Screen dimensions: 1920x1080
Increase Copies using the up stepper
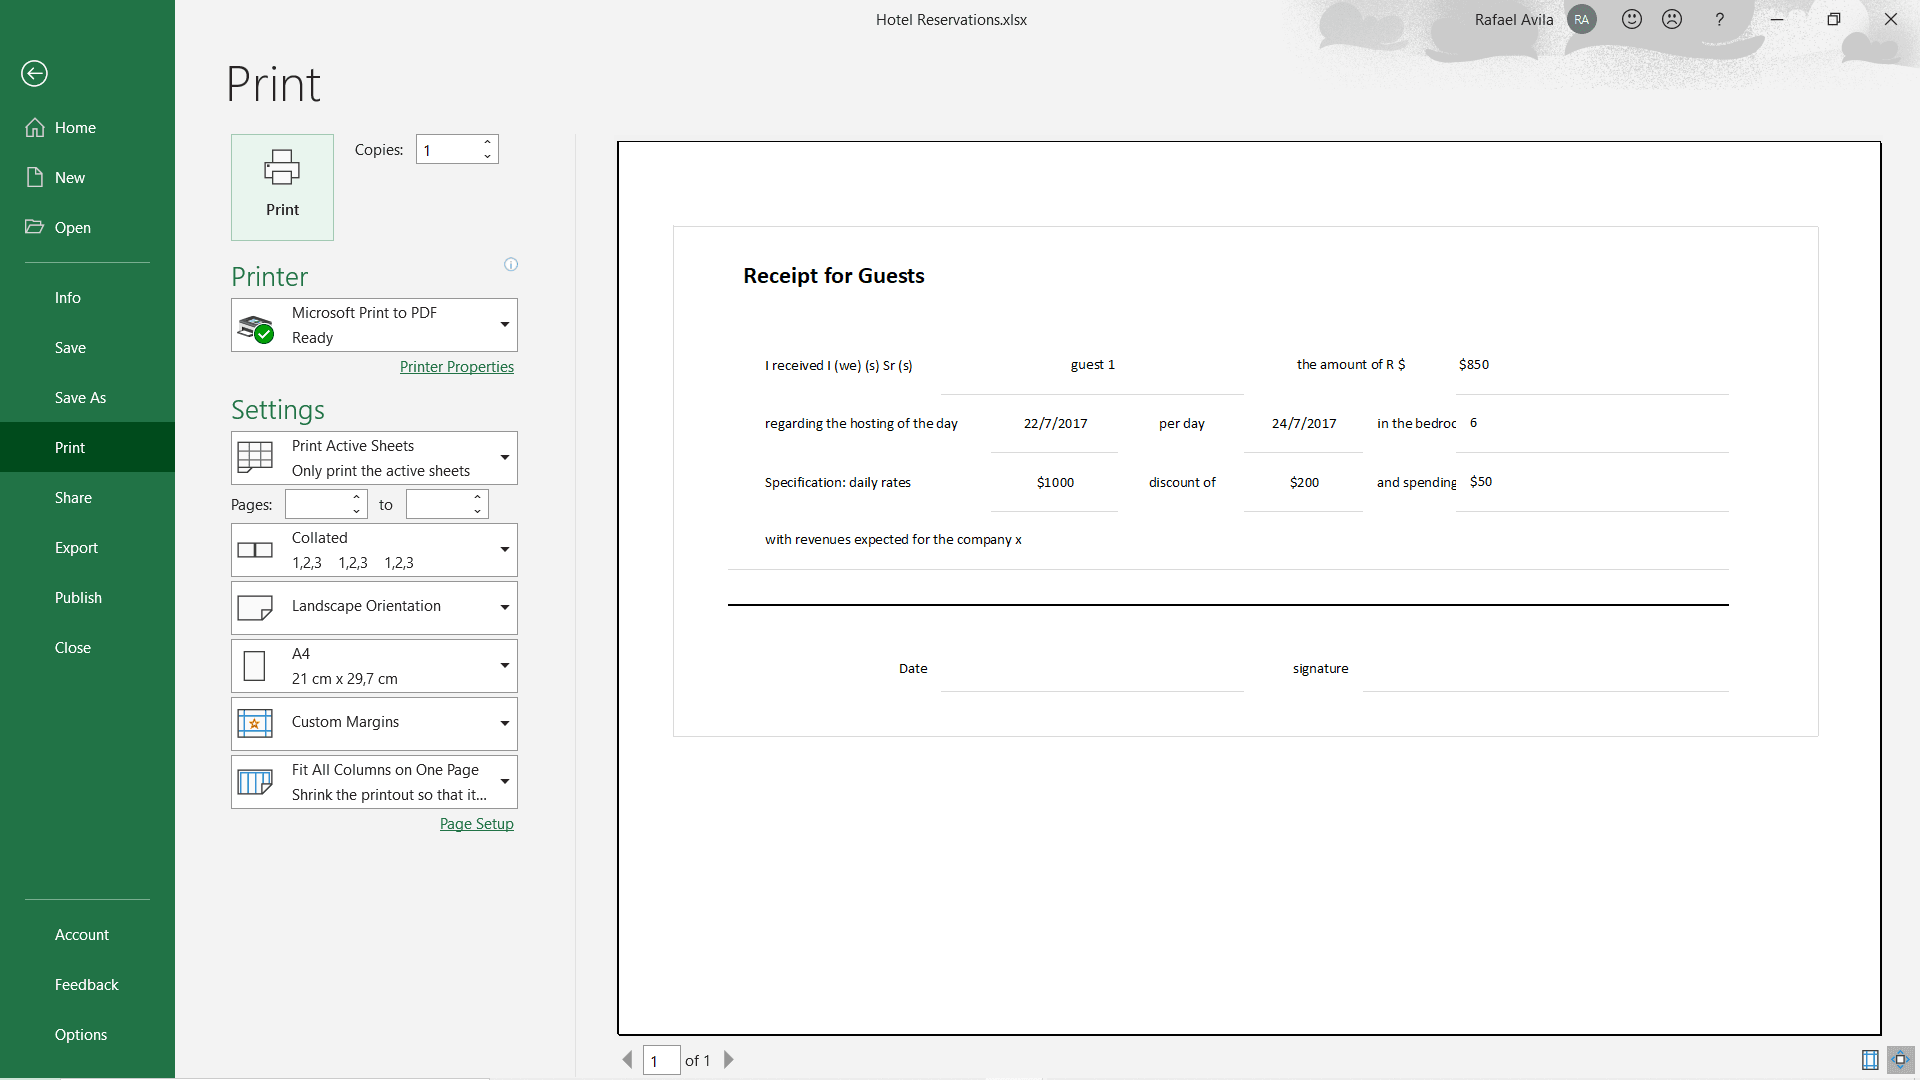point(487,142)
